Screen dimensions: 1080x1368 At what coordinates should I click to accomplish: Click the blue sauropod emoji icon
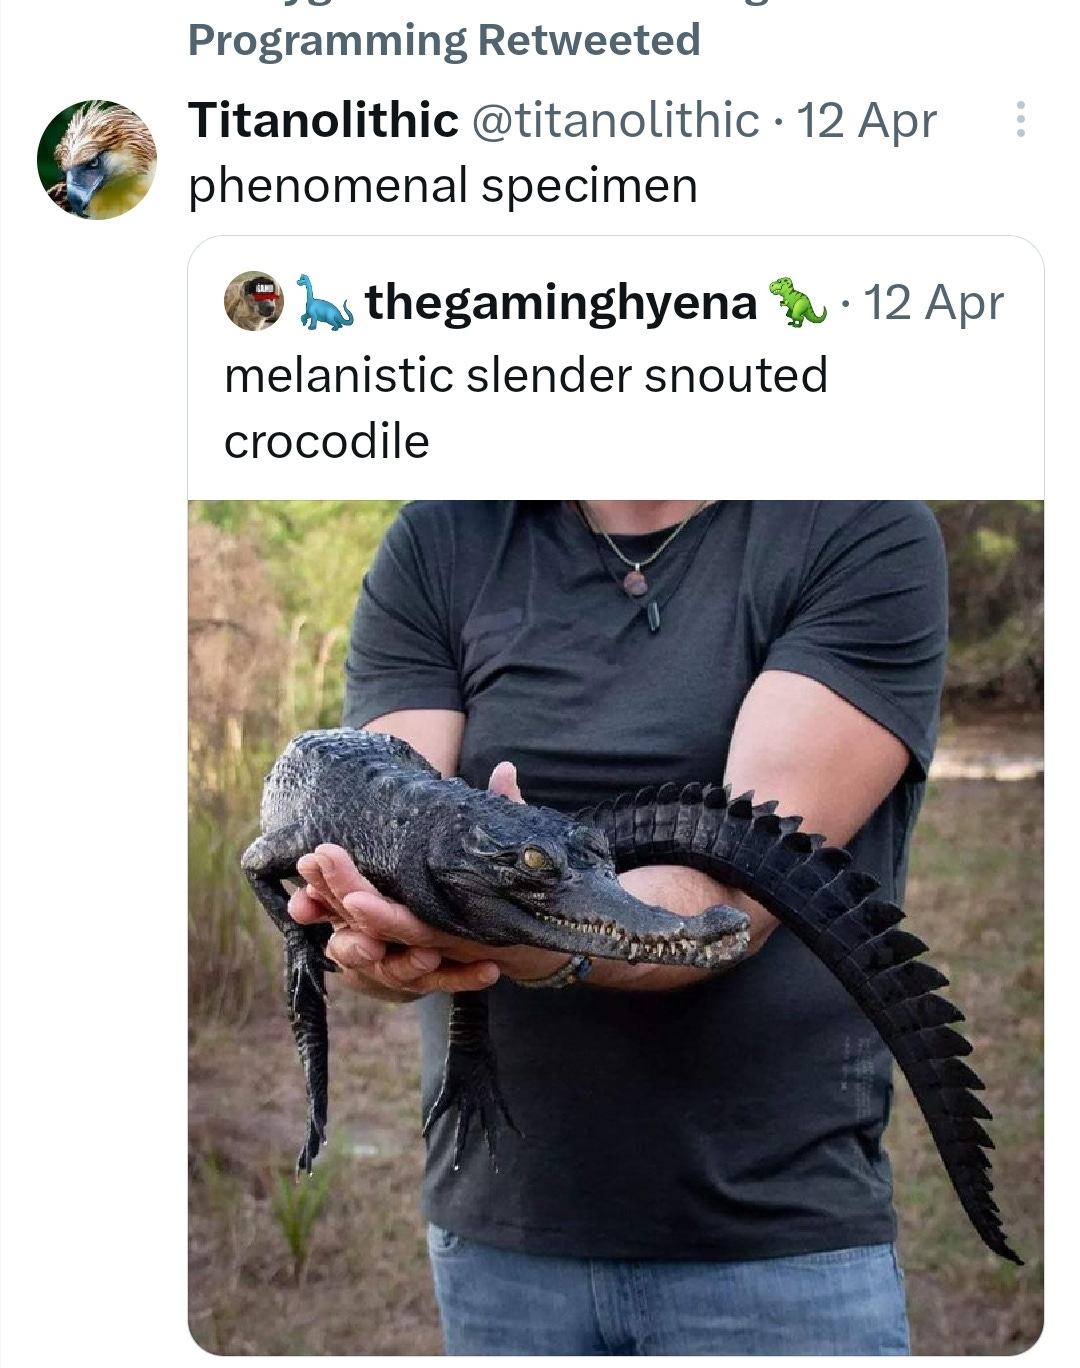tap(323, 302)
